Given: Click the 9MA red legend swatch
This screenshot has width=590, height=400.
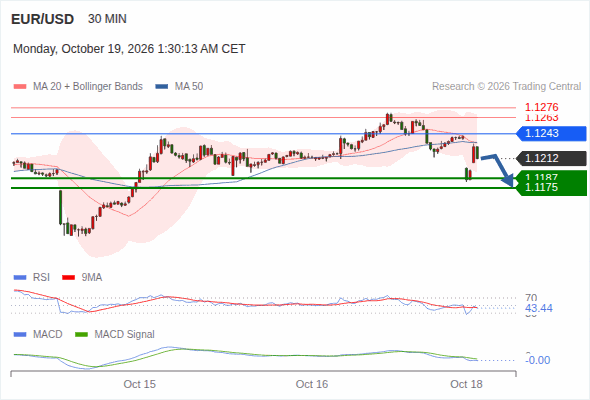Looking at the screenshot, I should pyautogui.click(x=68, y=278).
